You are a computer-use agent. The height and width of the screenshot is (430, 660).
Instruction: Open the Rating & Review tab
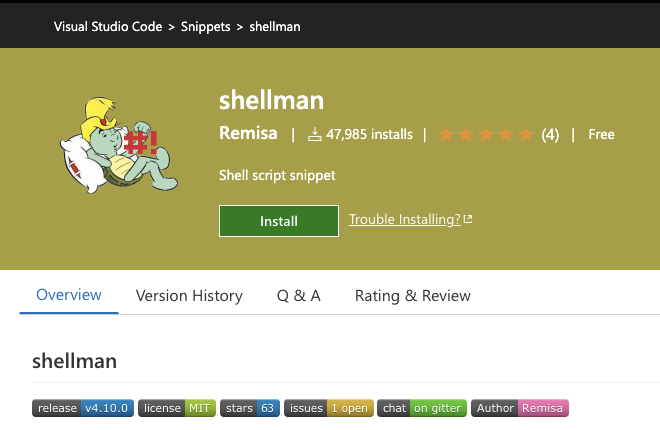[413, 295]
